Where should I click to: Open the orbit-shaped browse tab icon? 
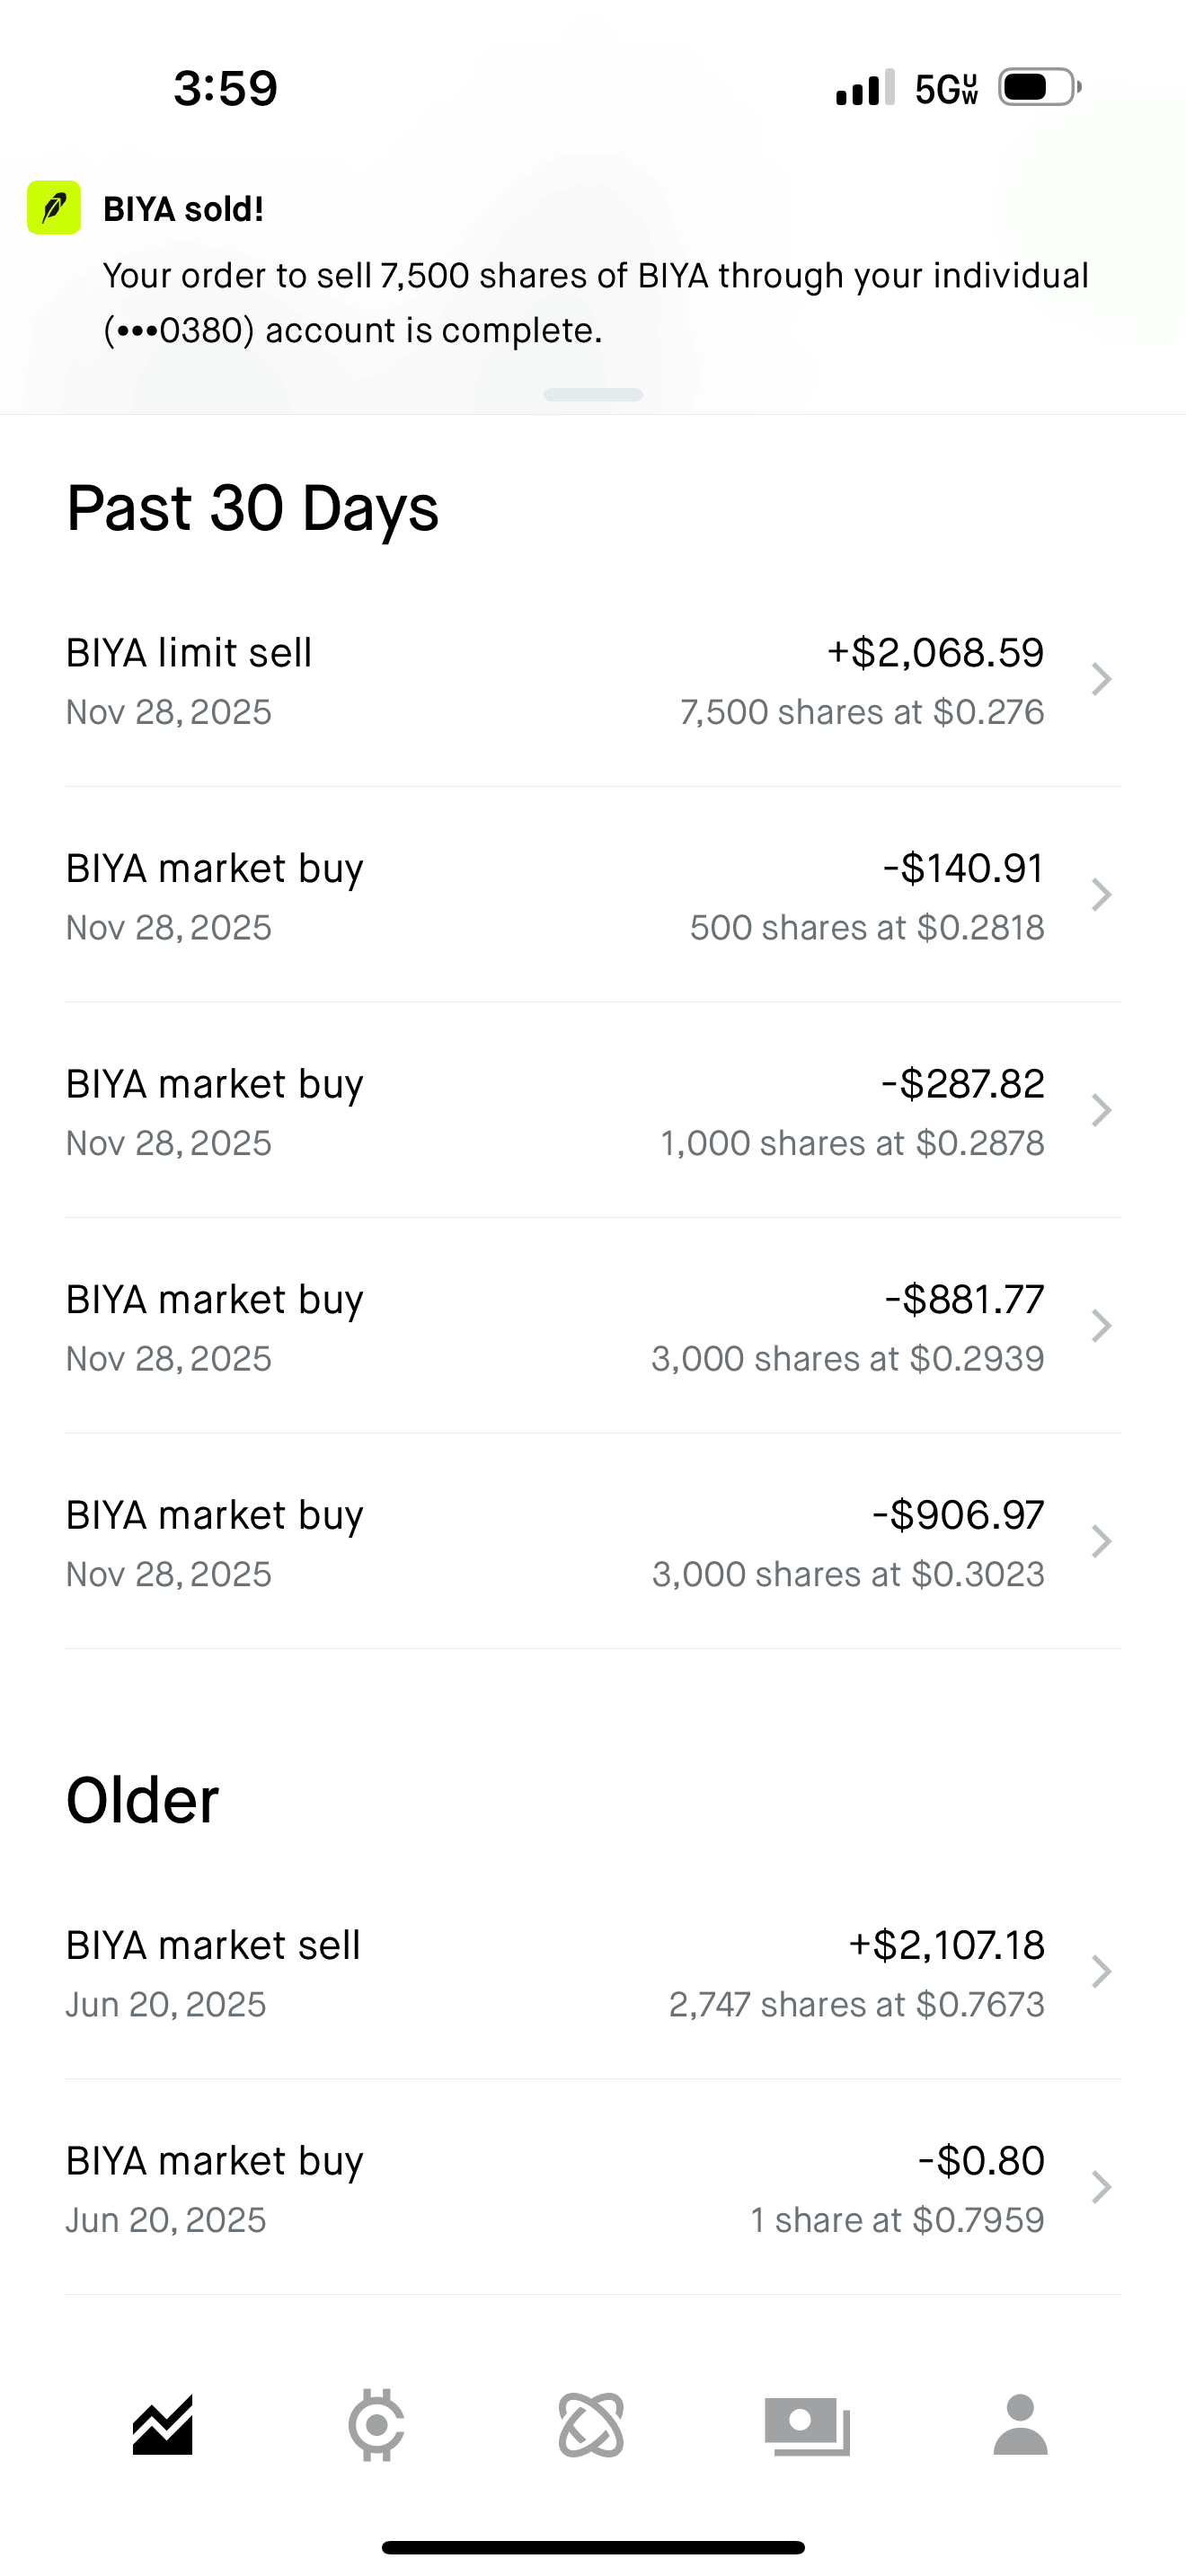[591, 2425]
